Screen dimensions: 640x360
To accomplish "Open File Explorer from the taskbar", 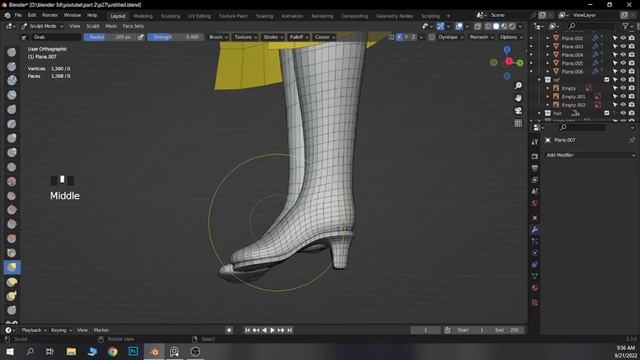I will [71, 351].
